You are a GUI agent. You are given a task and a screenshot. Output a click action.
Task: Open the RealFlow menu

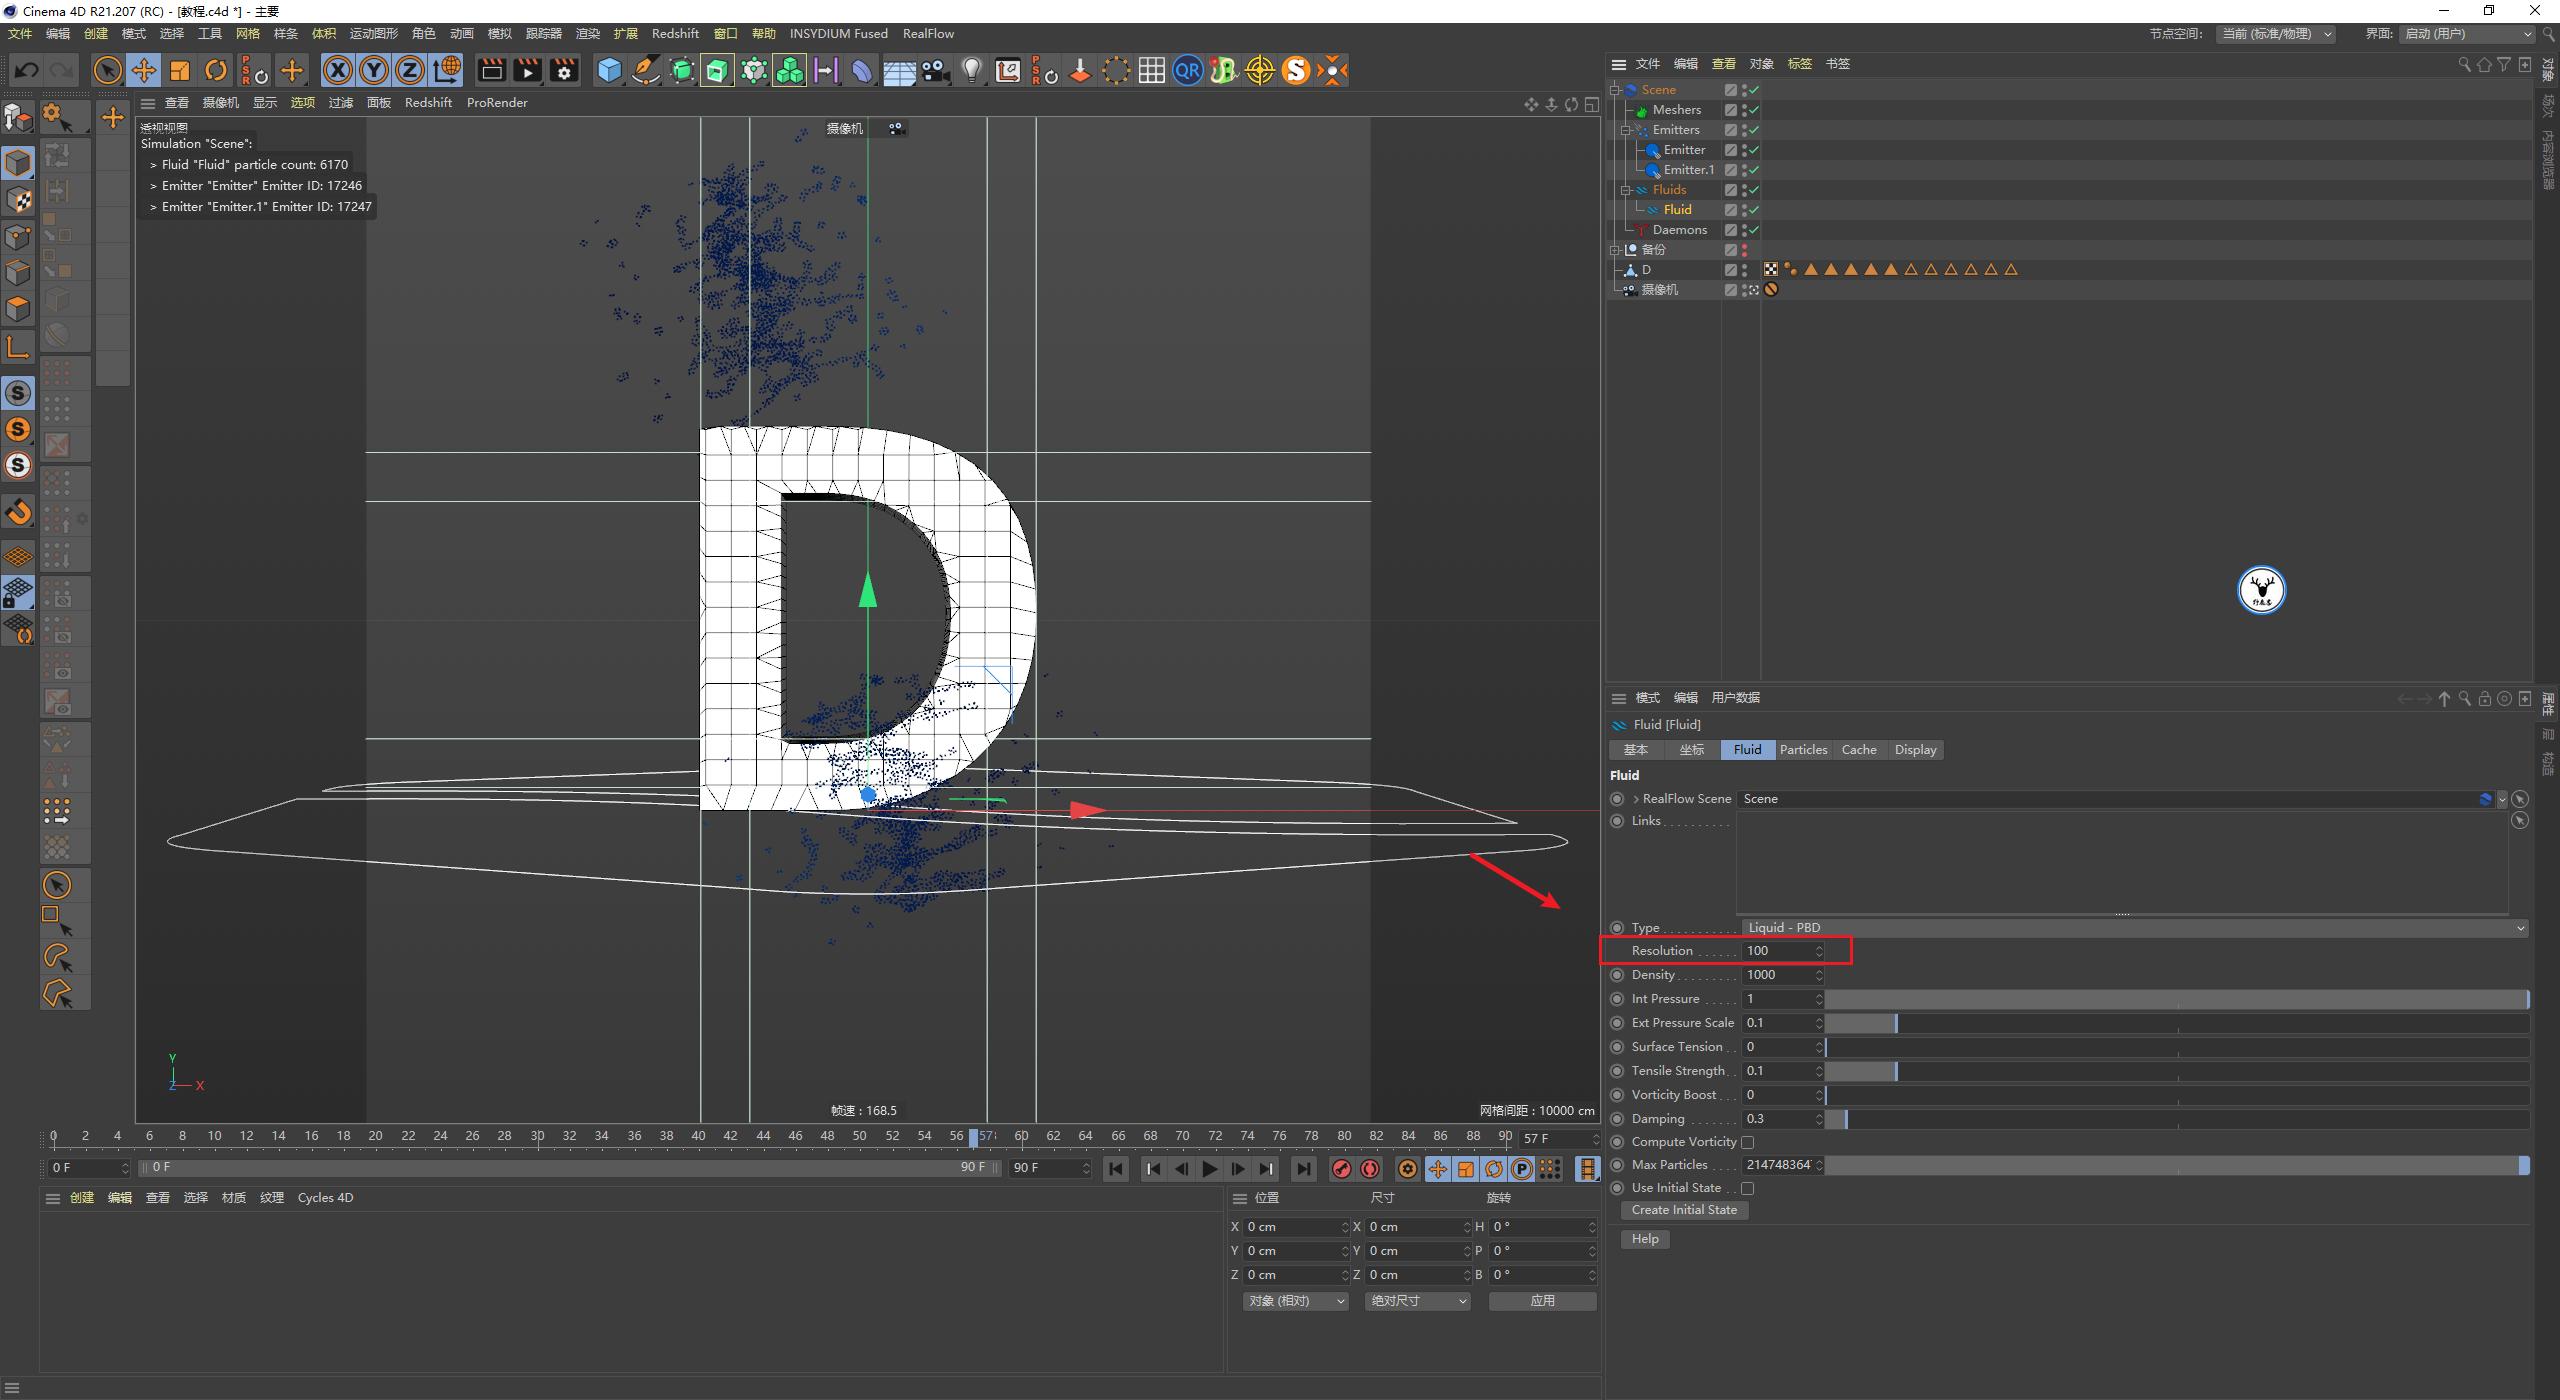928,33
